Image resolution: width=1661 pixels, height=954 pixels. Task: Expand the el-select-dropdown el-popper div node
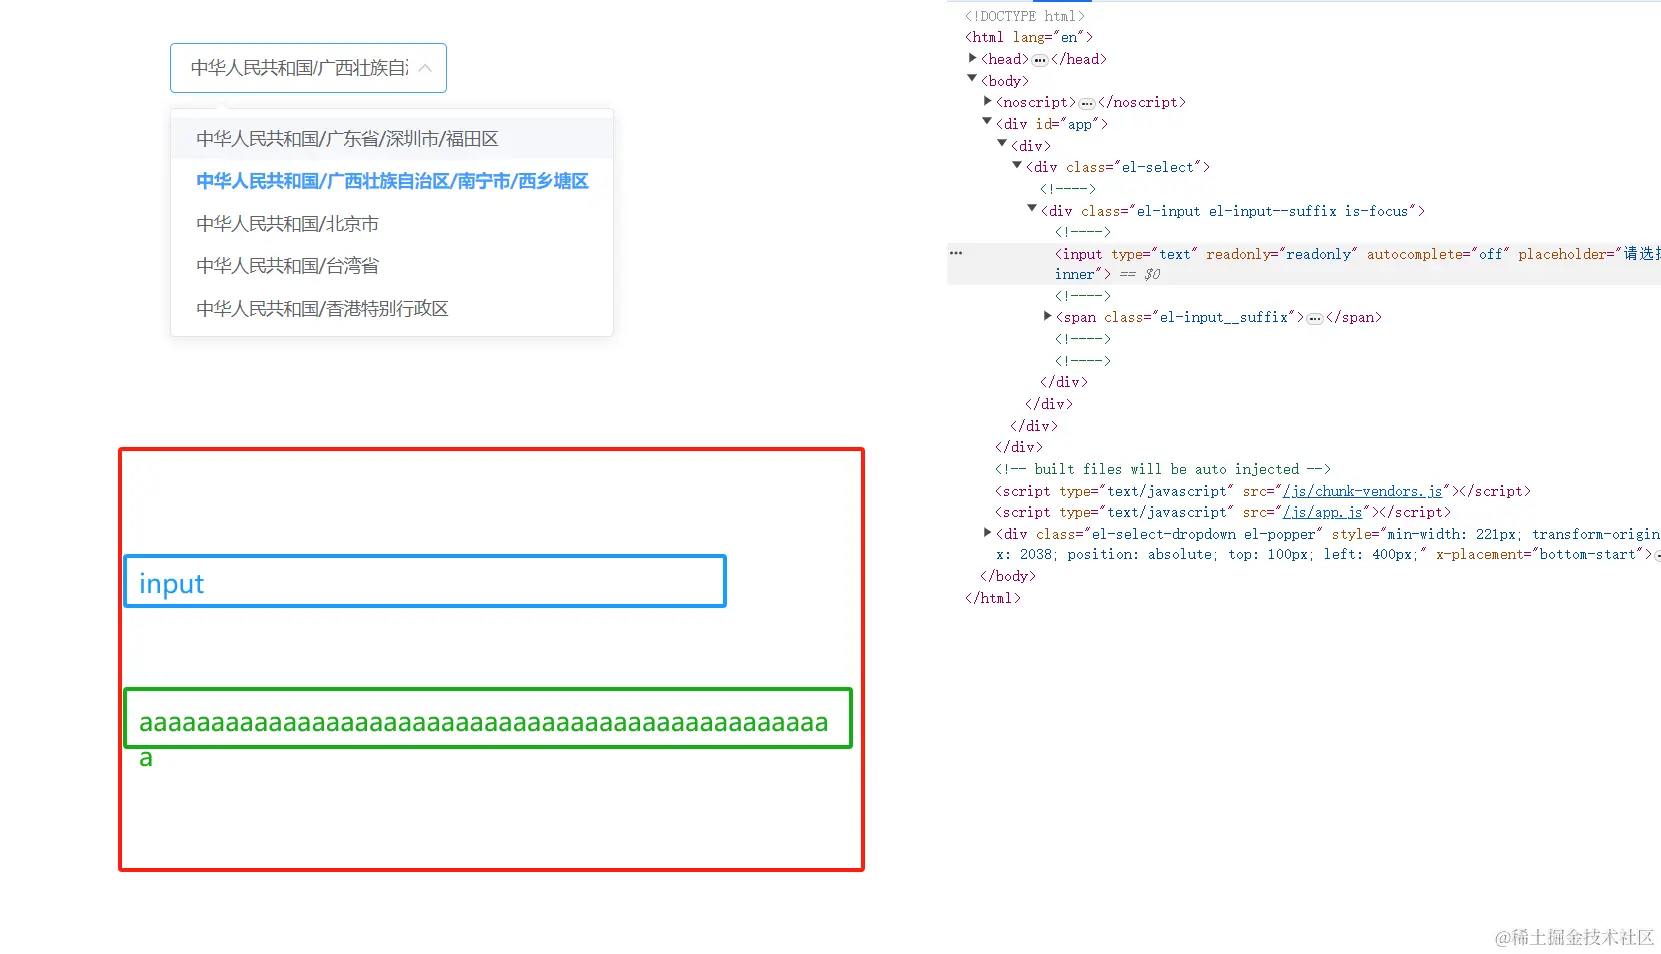(987, 533)
